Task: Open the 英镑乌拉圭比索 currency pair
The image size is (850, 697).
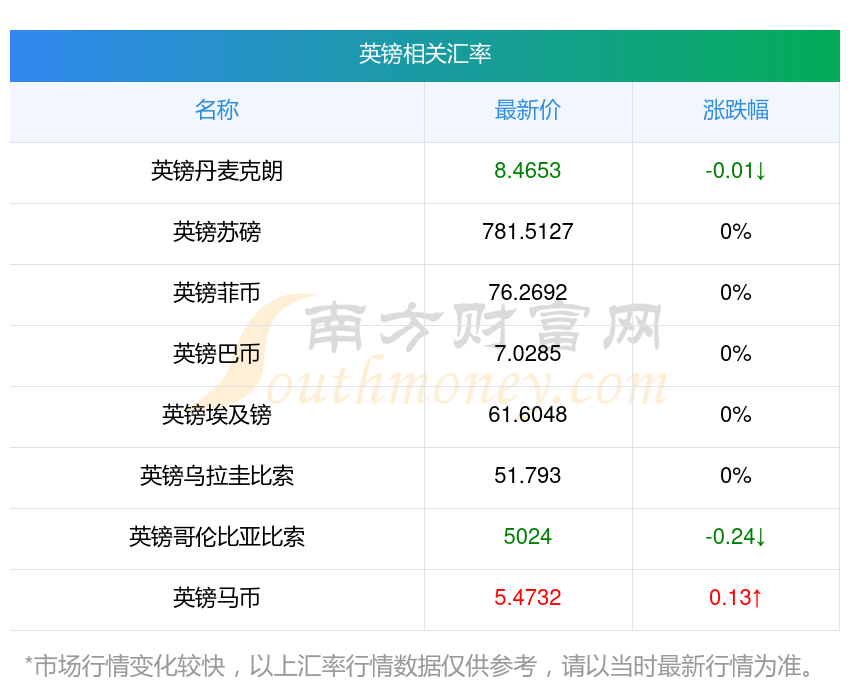Action: click(217, 476)
